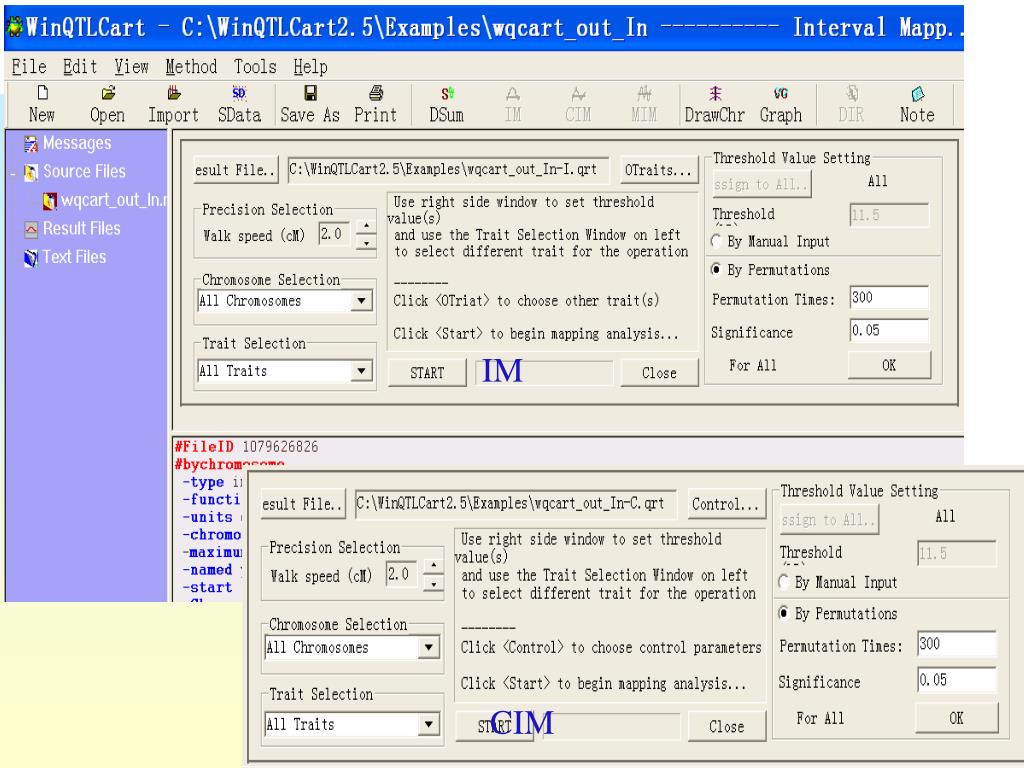The width and height of the screenshot is (1024, 768).
Task: Click the Print toolbar icon
Action: [x=376, y=104]
